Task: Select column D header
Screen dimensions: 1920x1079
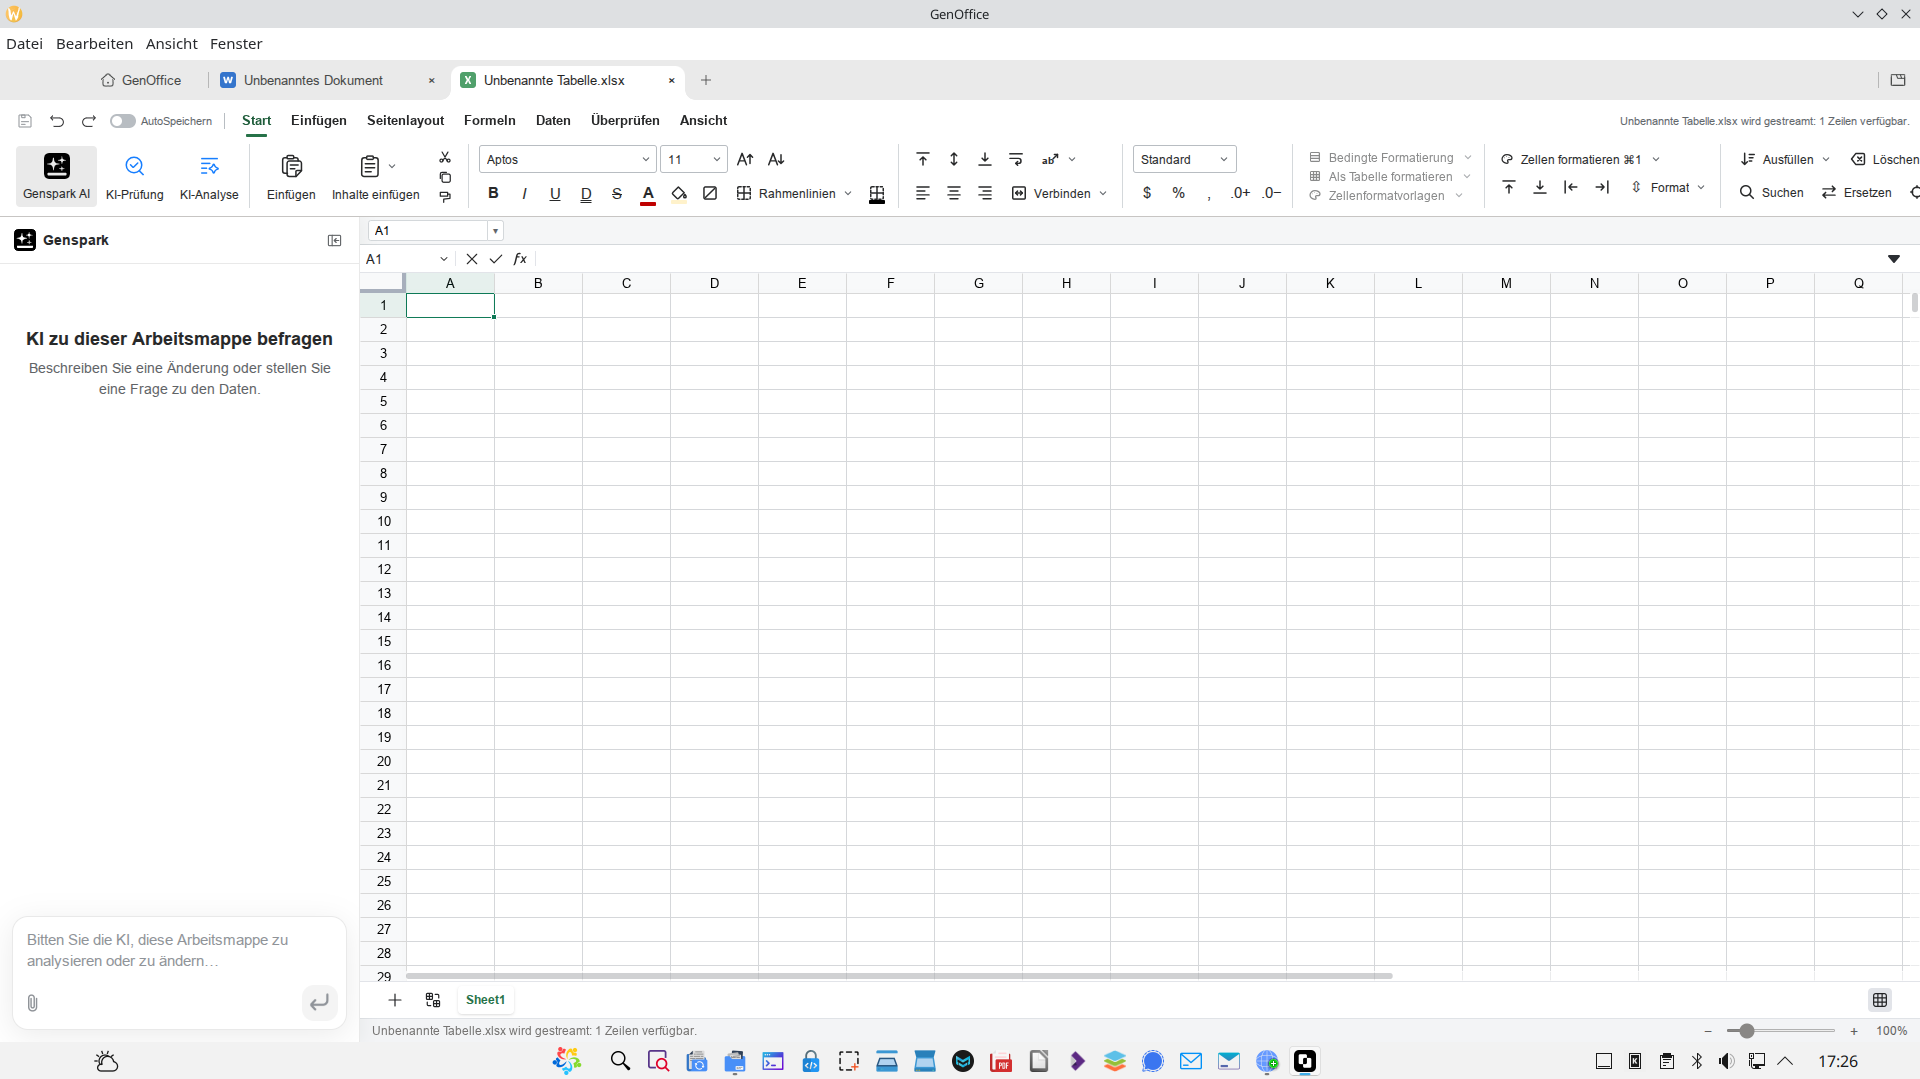Action: (x=714, y=283)
